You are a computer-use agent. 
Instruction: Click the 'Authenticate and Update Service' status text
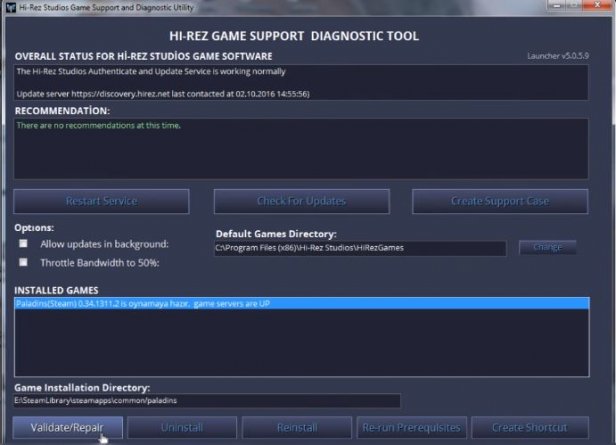click(x=149, y=71)
